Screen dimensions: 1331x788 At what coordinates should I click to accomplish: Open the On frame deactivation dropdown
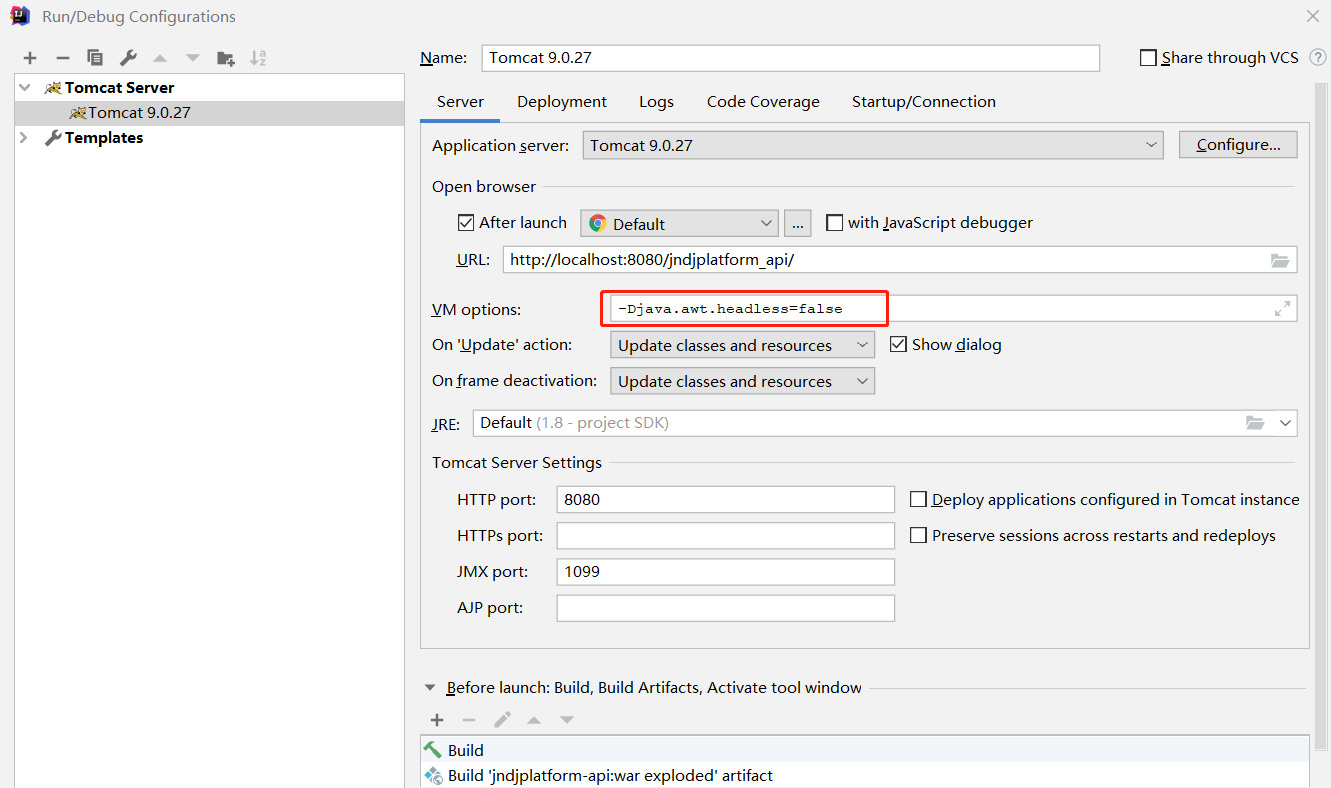click(x=742, y=381)
